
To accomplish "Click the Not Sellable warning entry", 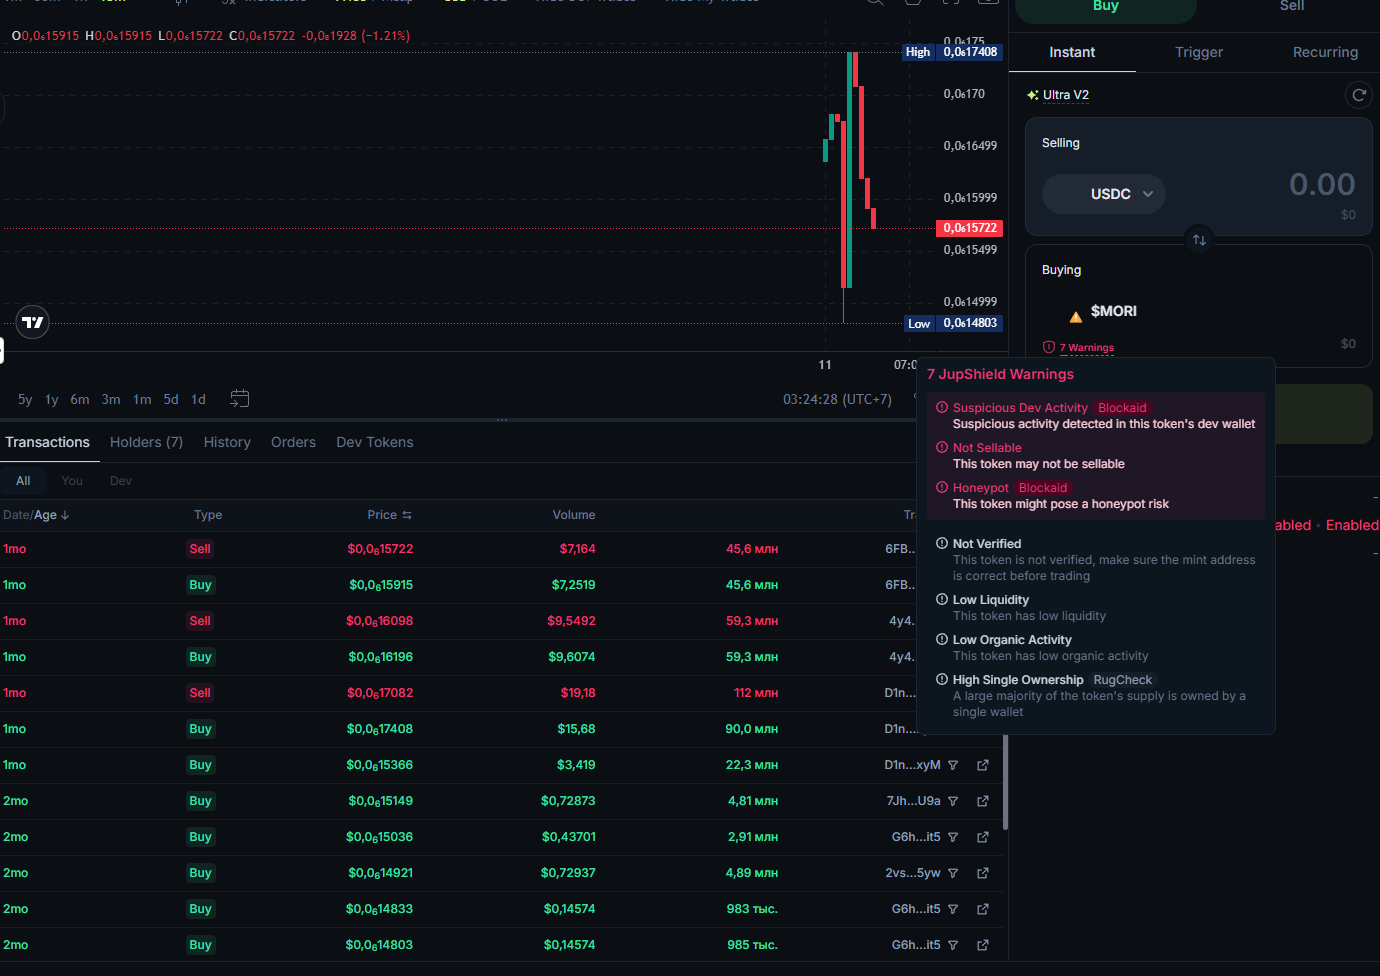I will (x=1095, y=456).
